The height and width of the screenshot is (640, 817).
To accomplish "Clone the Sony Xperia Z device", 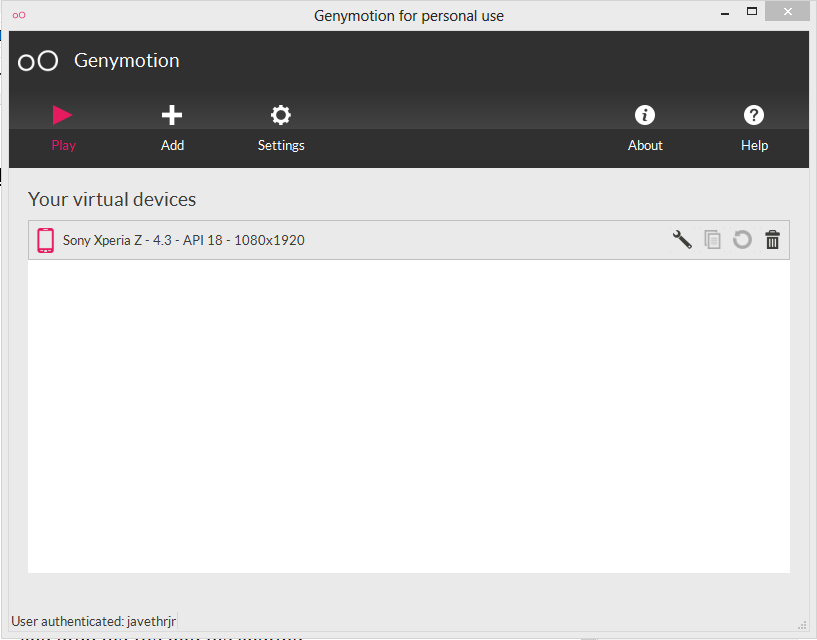I will click(x=712, y=240).
